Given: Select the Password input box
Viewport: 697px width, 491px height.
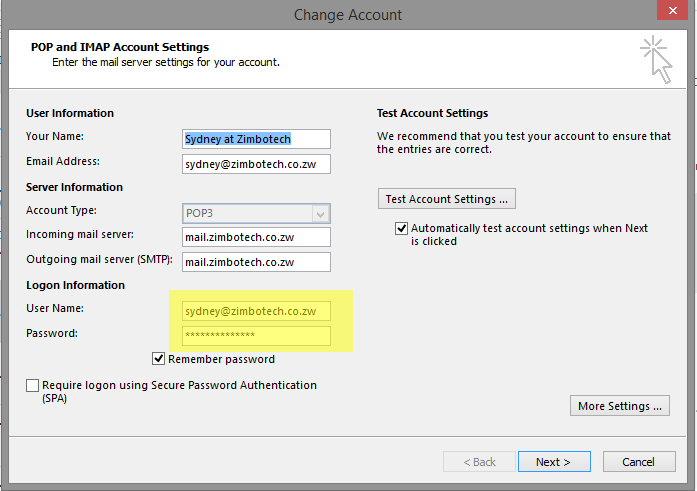Looking at the screenshot, I should pyautogui.click(x=256, y=335).
